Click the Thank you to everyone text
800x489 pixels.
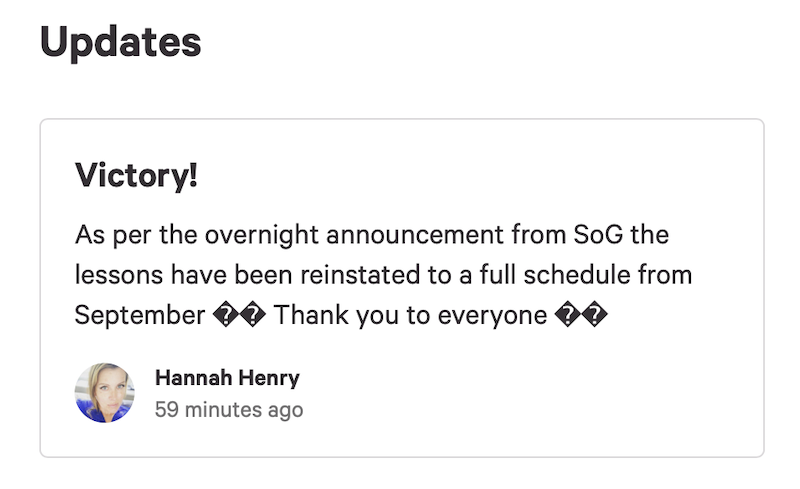411,315
